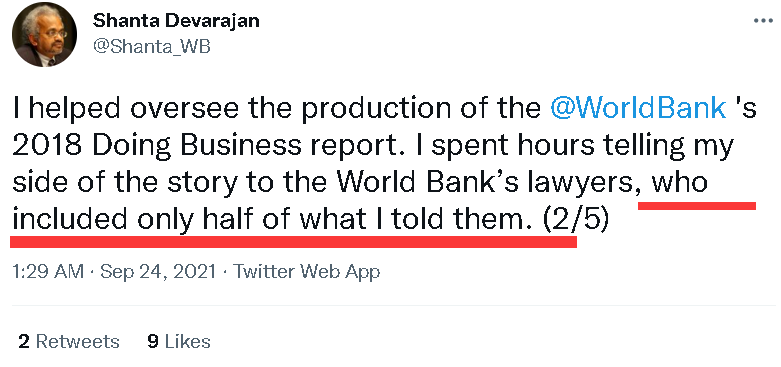
Task: Open the Shanta Devarajan display name link
Action: [x=176, y=21]
